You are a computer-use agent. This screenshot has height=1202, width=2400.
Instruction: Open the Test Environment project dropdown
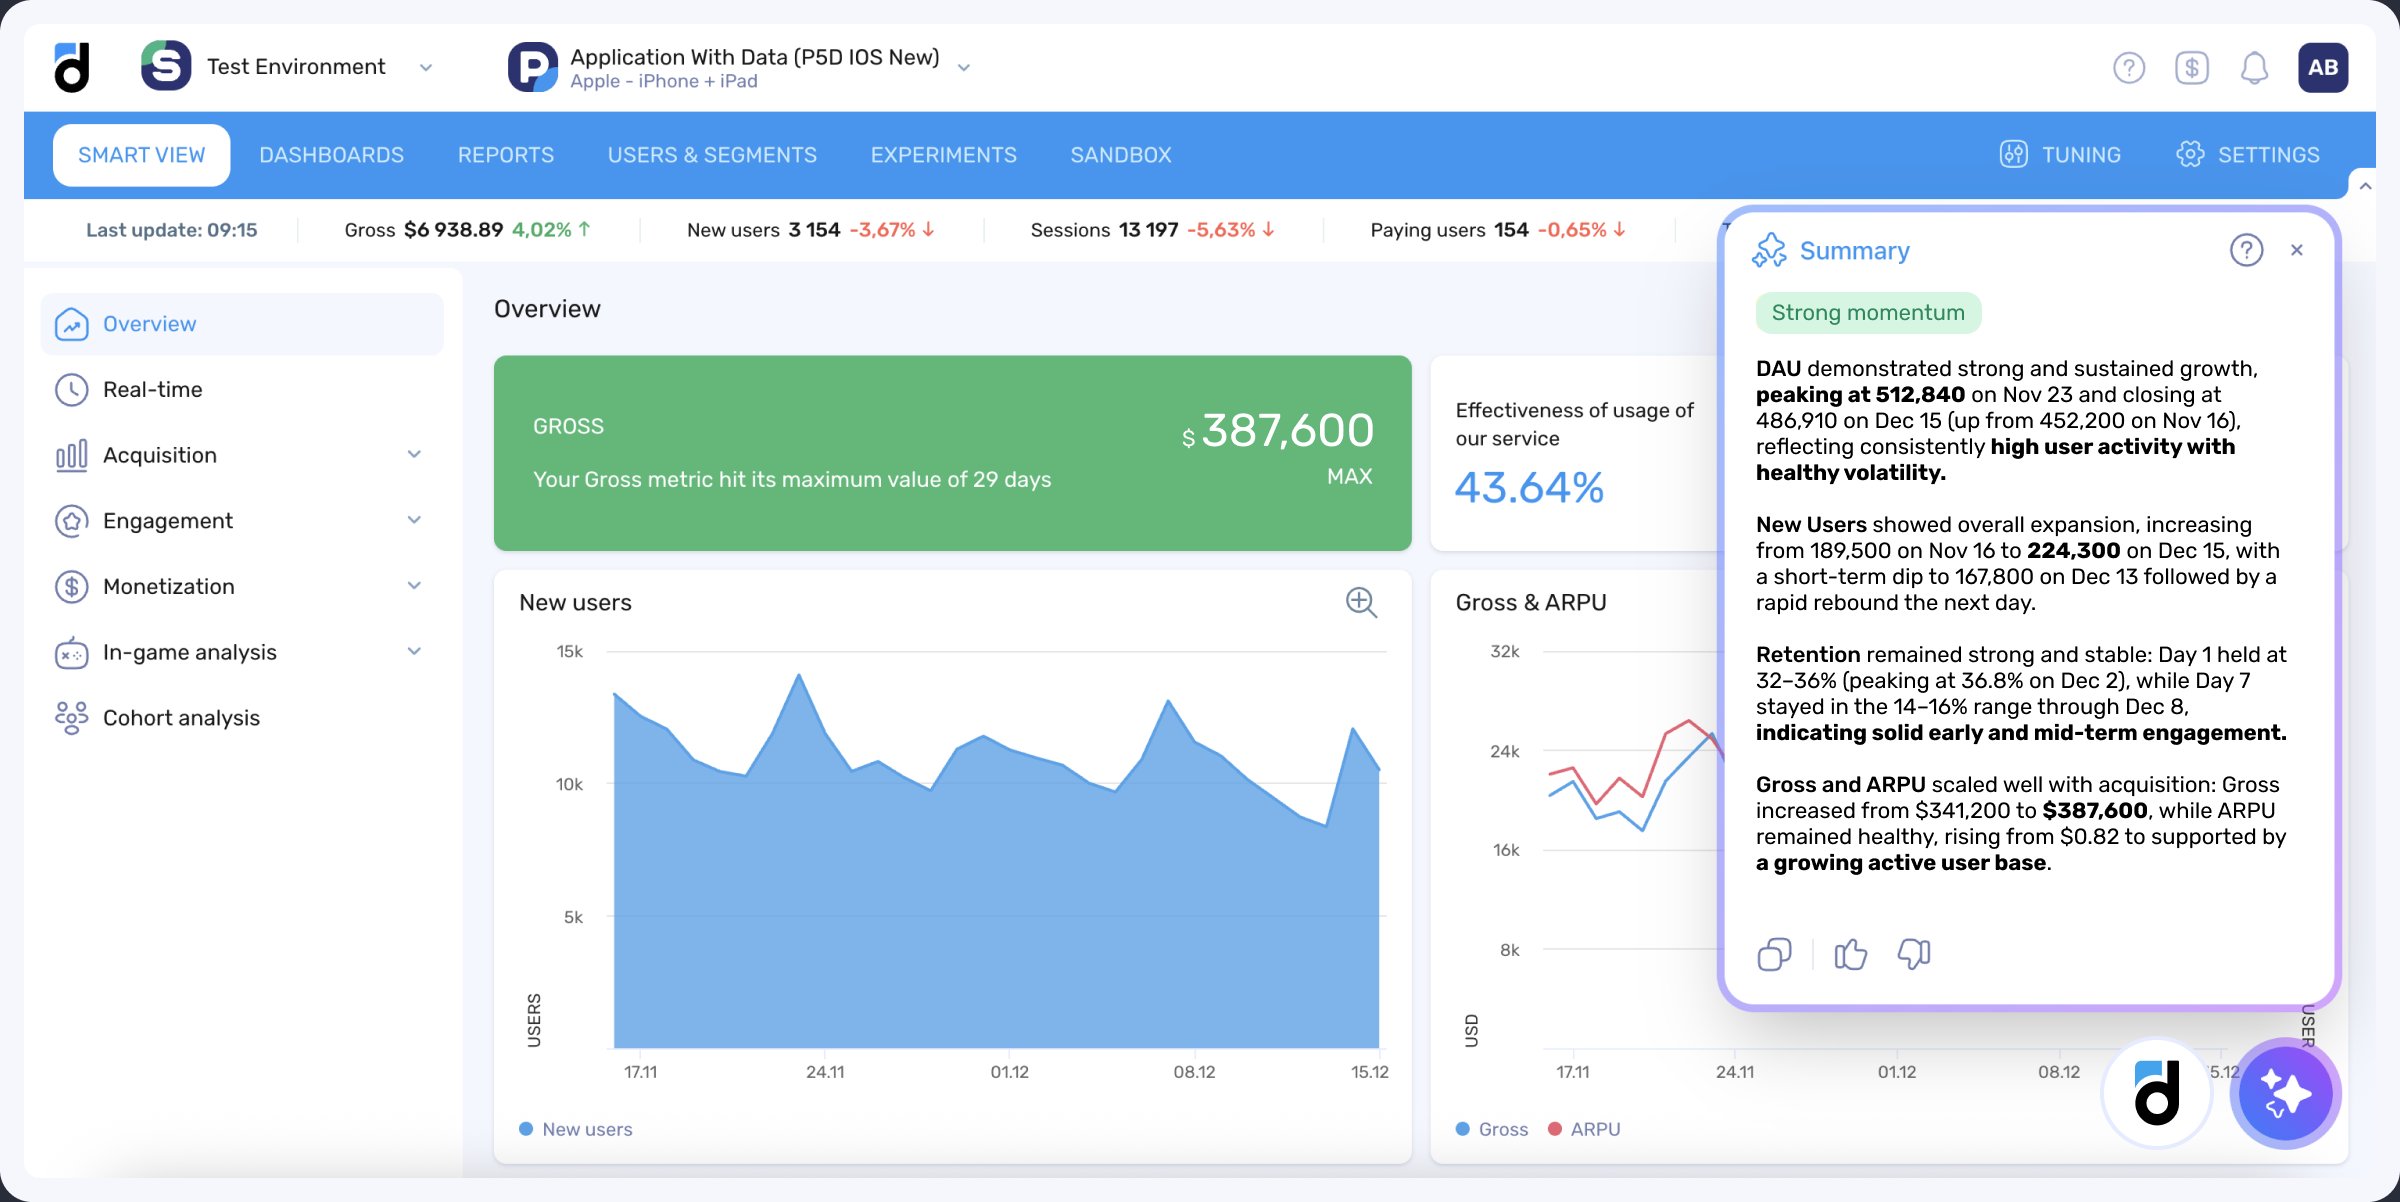(x=426, y=67)
